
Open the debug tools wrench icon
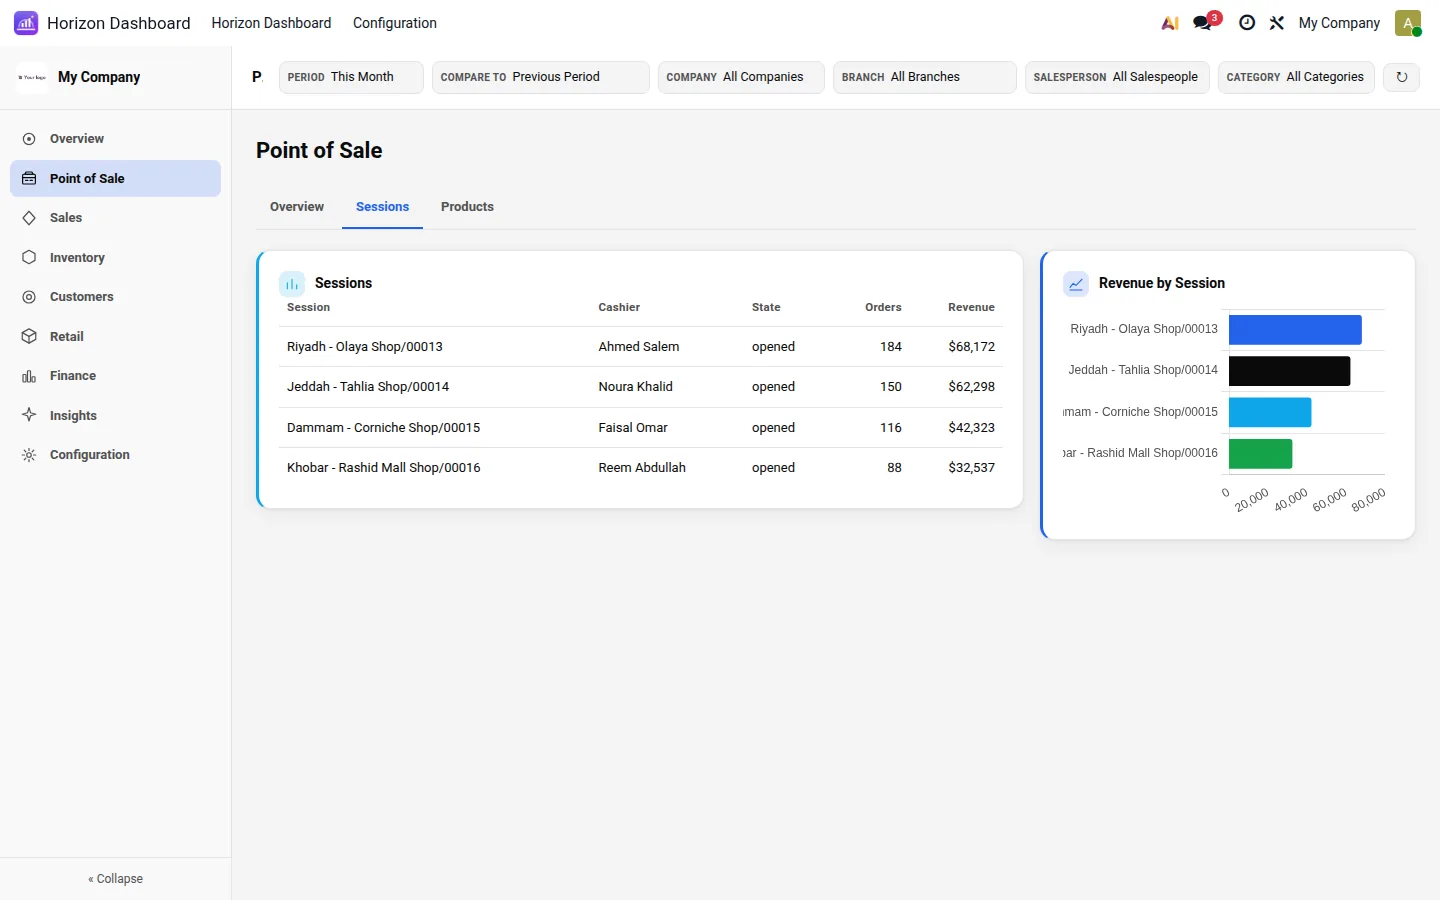[x=1277, y=23]
